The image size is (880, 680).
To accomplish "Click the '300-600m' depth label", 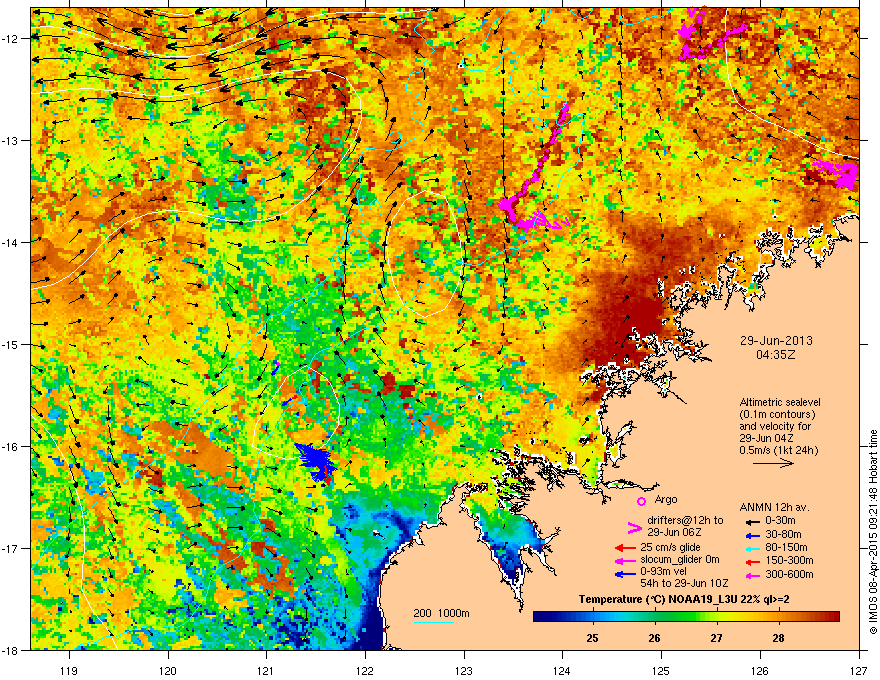I will tap(789, 575).
